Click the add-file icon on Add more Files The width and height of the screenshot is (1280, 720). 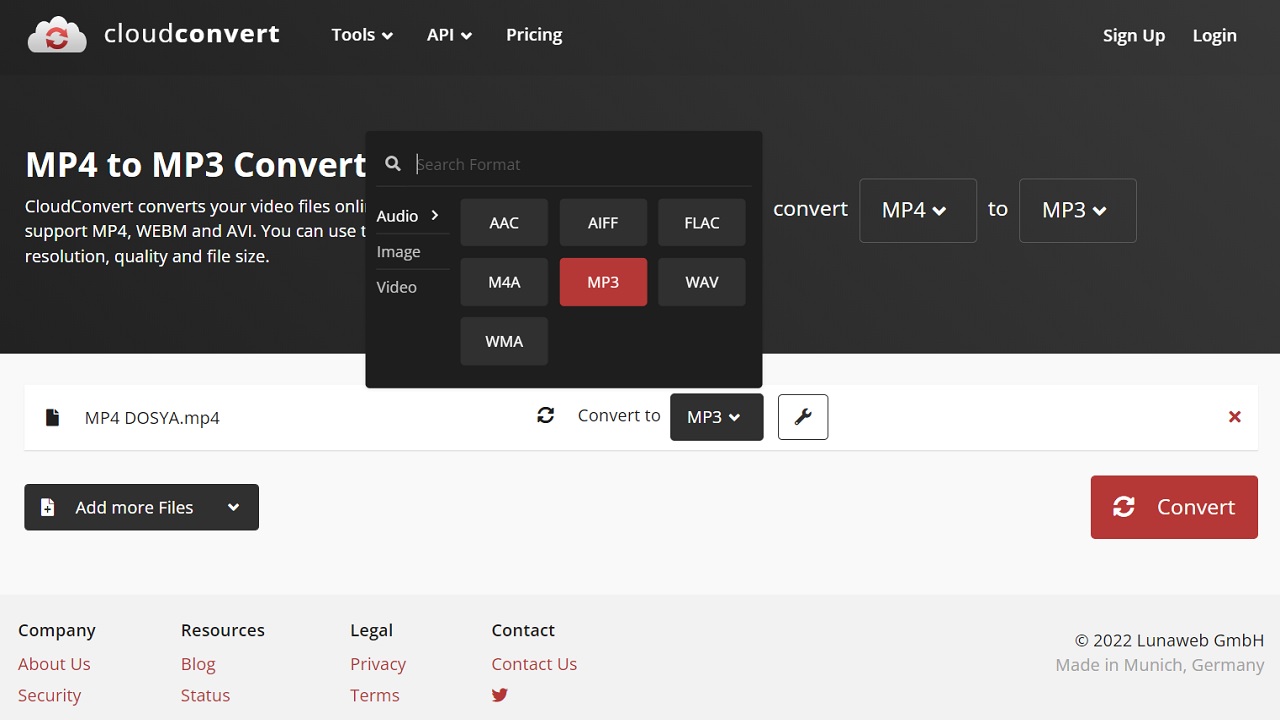pos(47,507)
